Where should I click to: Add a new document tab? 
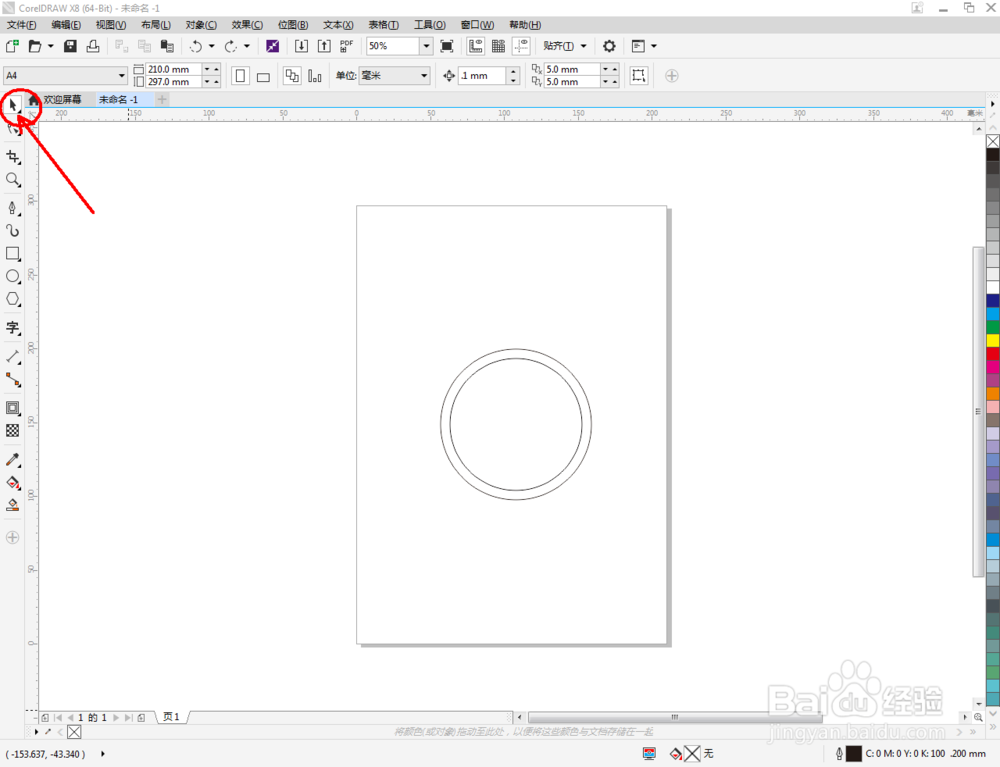tap(162, 99)
